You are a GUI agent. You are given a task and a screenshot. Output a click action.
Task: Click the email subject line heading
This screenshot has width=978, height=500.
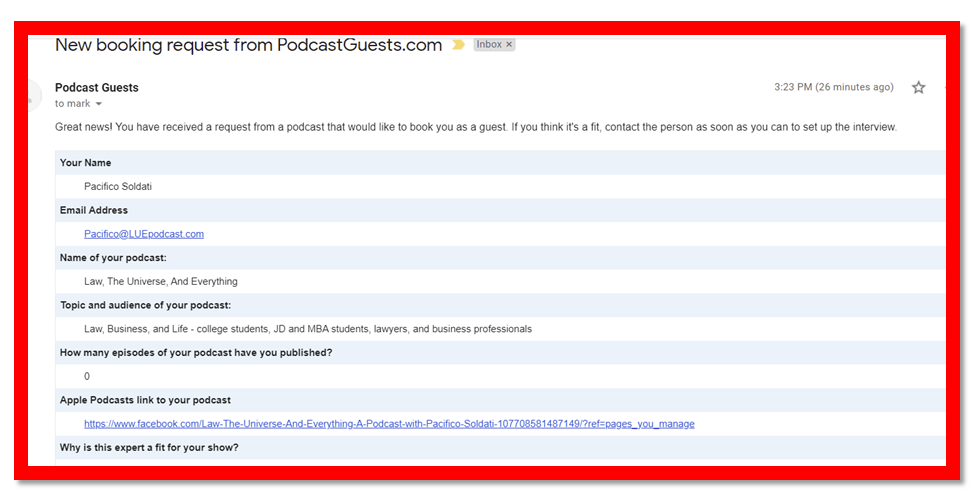click(248, 45)
